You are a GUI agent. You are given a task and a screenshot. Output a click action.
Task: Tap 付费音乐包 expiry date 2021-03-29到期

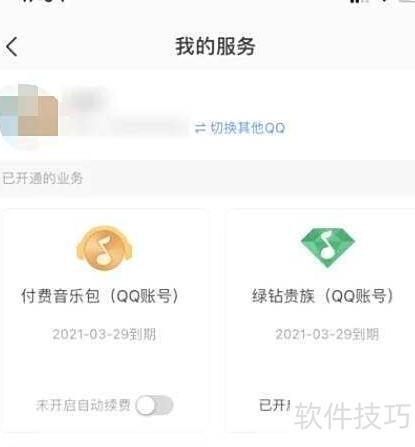(x=104, y=334)
